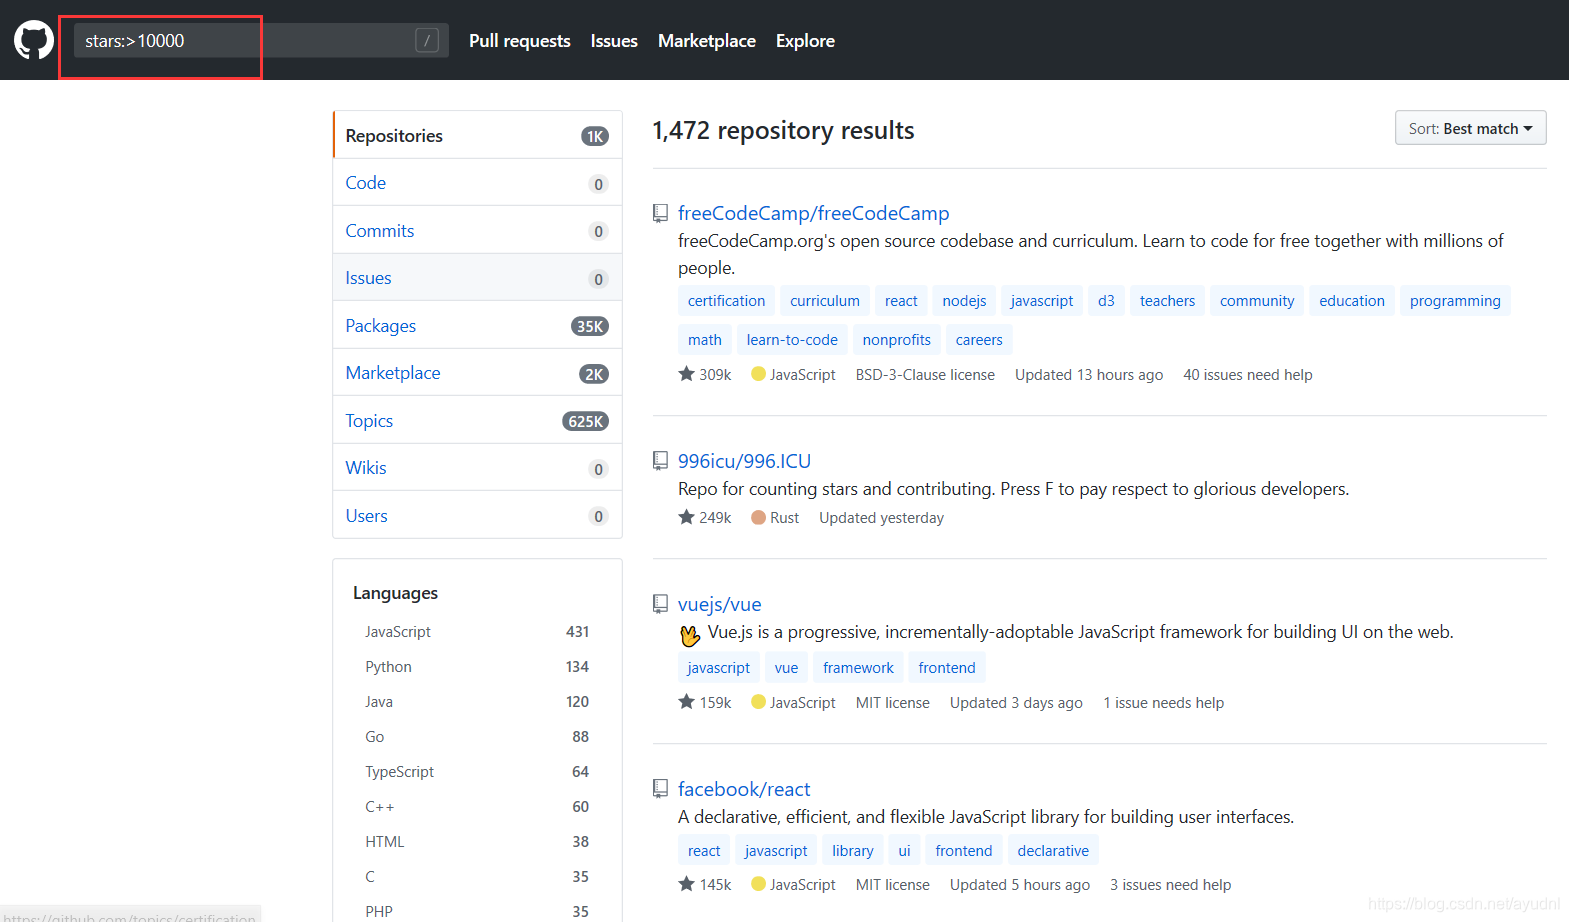The image size is (1569, 922).
Task: Click the certification topic tag
Action: pyautogui.click(x=726, y=301)
